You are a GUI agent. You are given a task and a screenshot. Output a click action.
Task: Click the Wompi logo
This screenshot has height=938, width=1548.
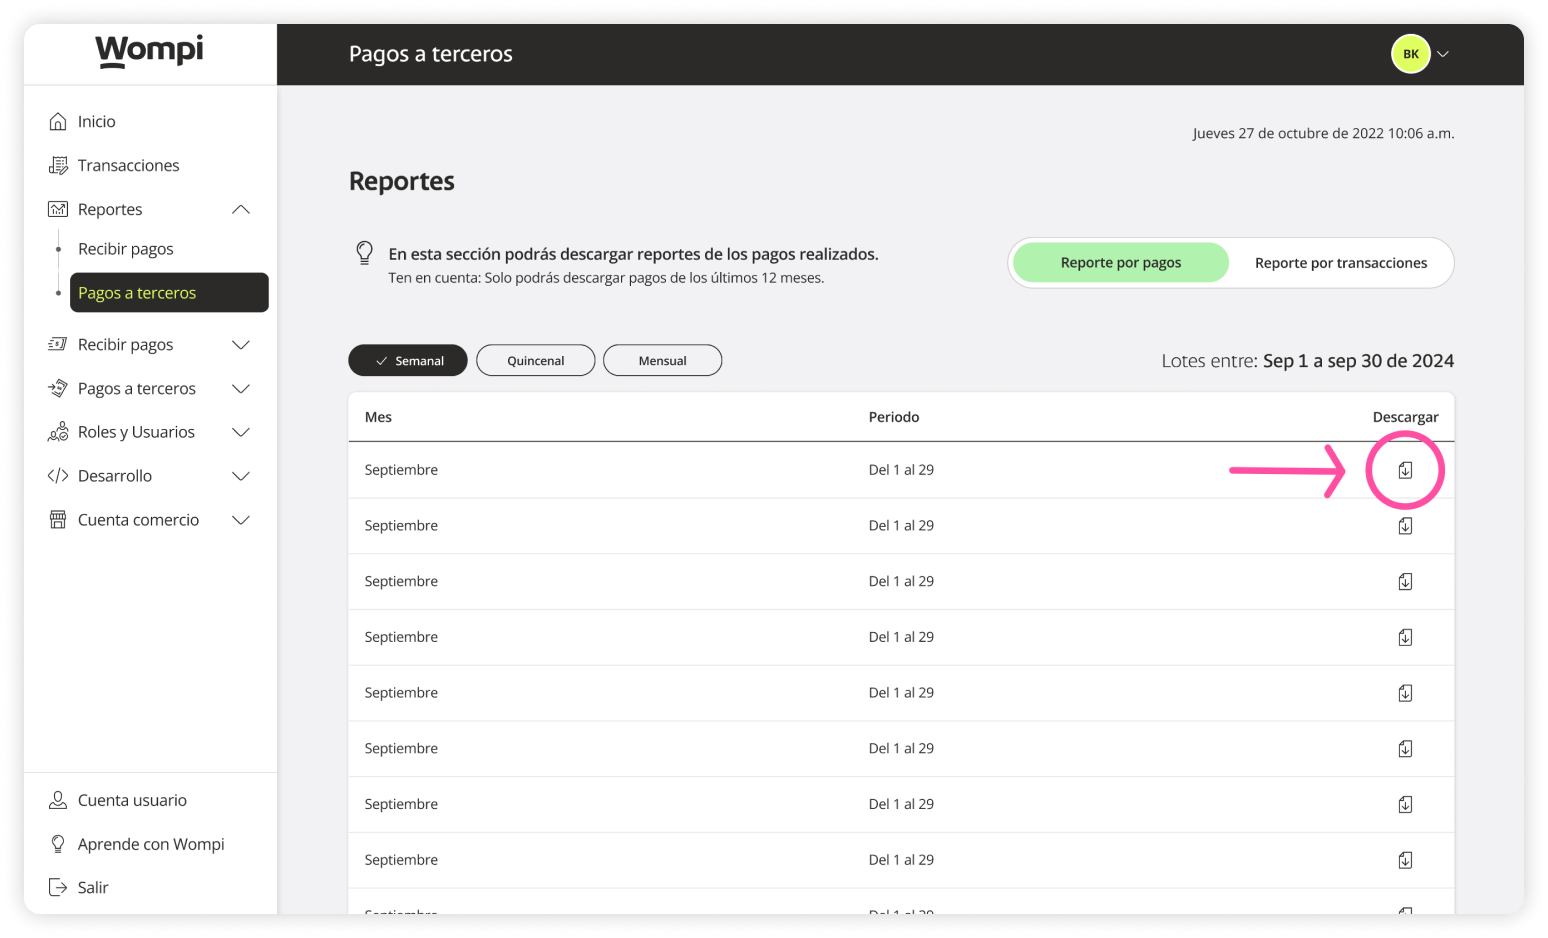pyautogui.click(x=149, y=51)
